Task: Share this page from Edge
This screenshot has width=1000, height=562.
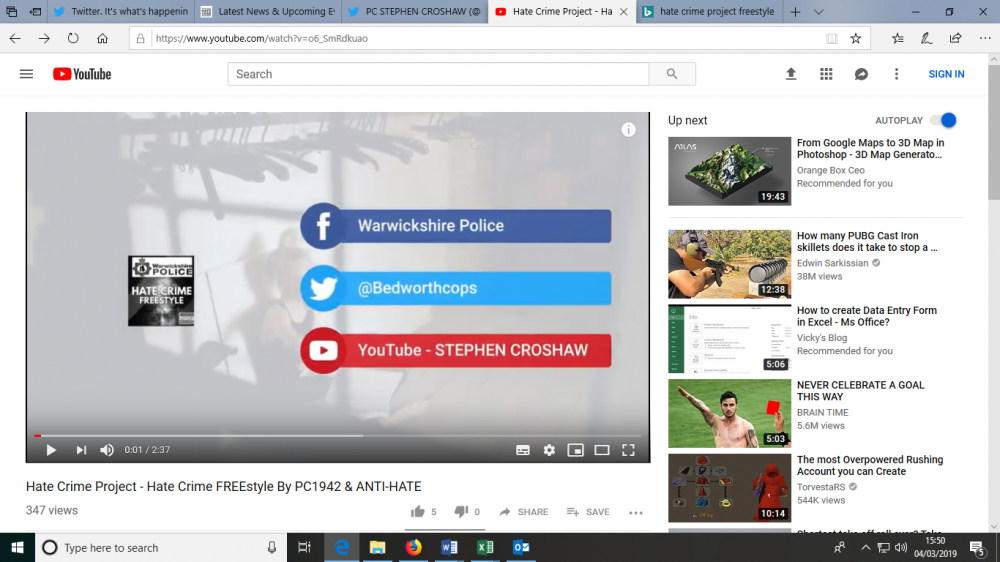Action: pos(955,38)
